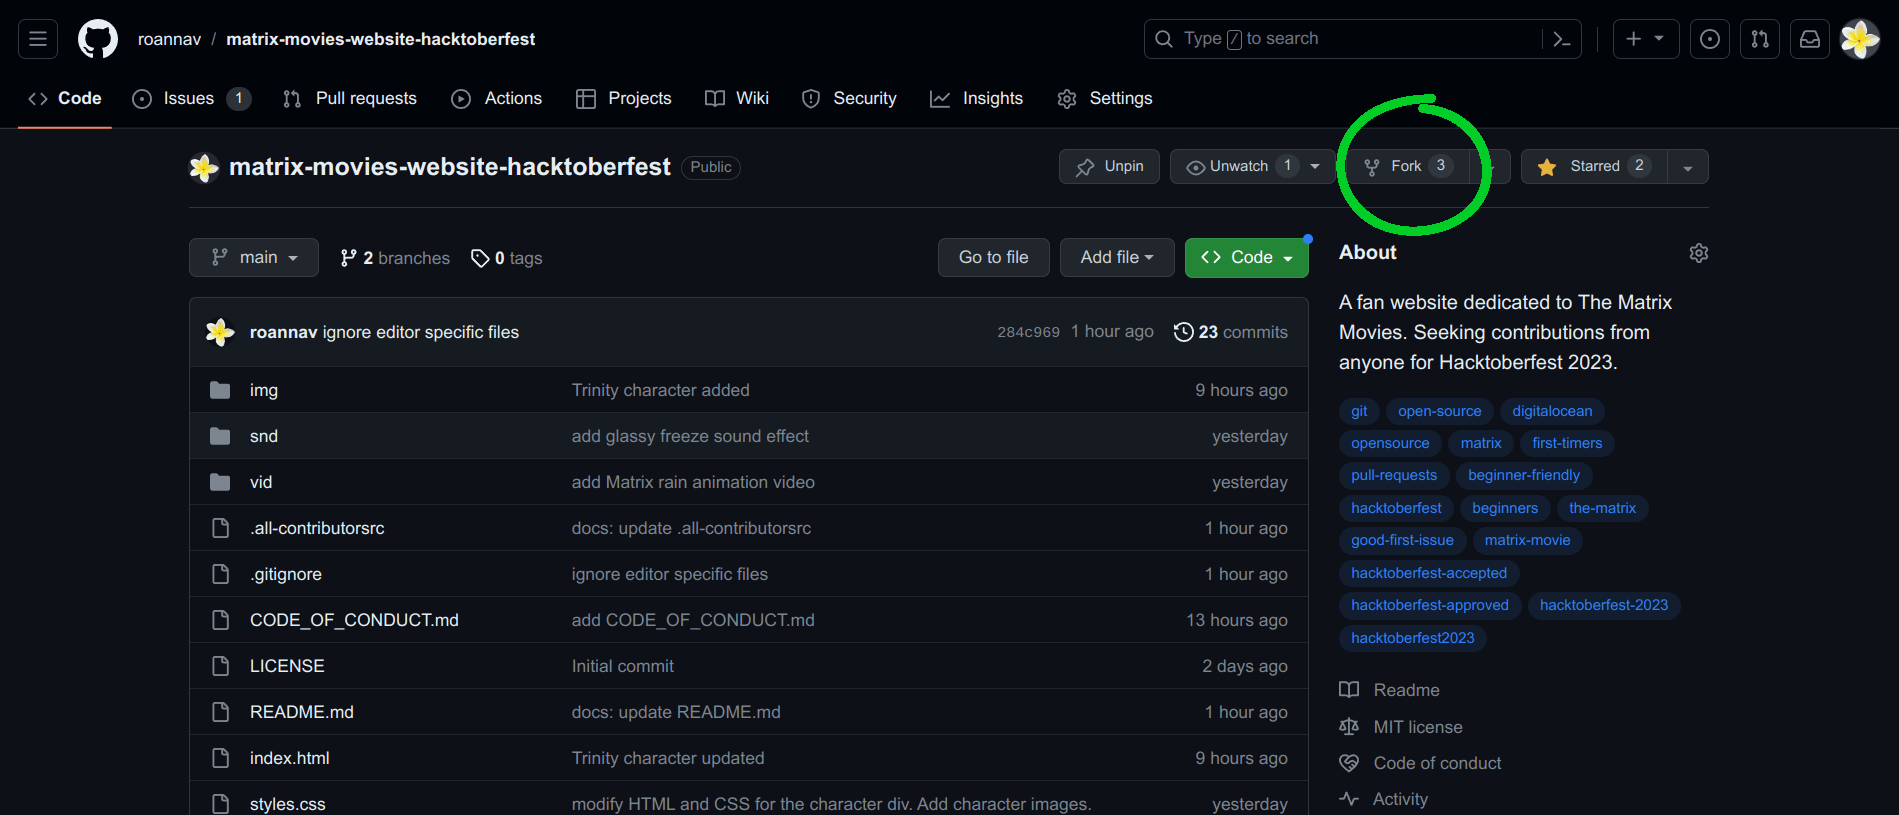Screen dimensions: 1899x815
Task: Click the digitalocean topic tag
Action: click(x=1552, y=411)
